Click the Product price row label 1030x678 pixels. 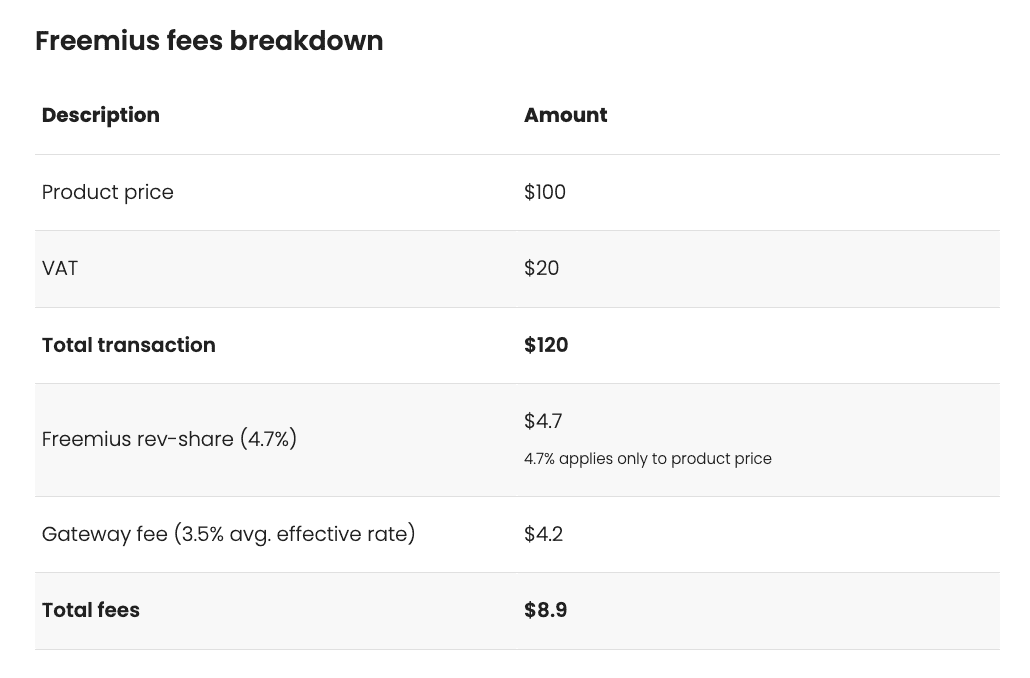(x=108, y=192)
